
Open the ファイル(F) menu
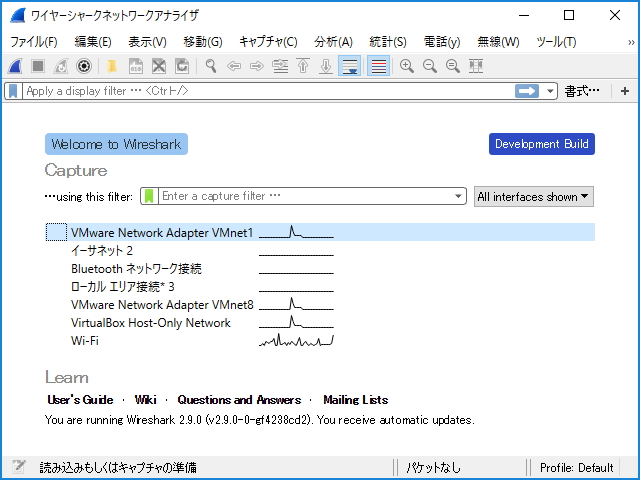tap(33, 42)
